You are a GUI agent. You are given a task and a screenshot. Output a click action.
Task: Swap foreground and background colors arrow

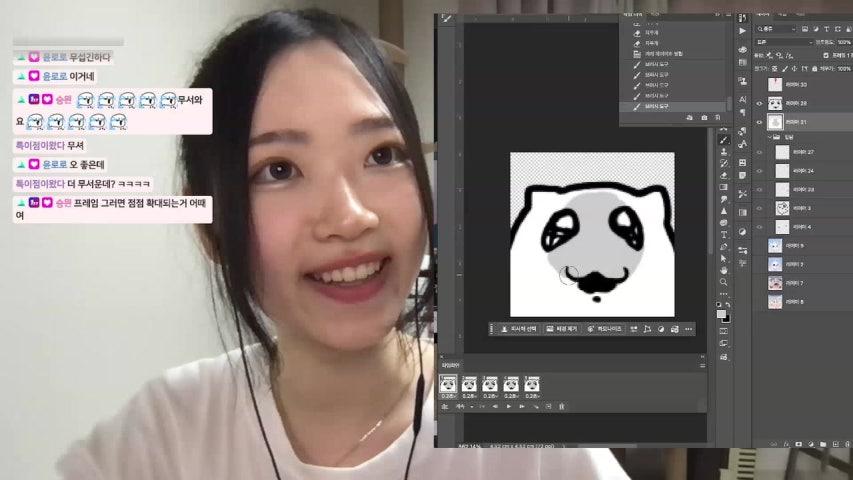tap(728, 304)
